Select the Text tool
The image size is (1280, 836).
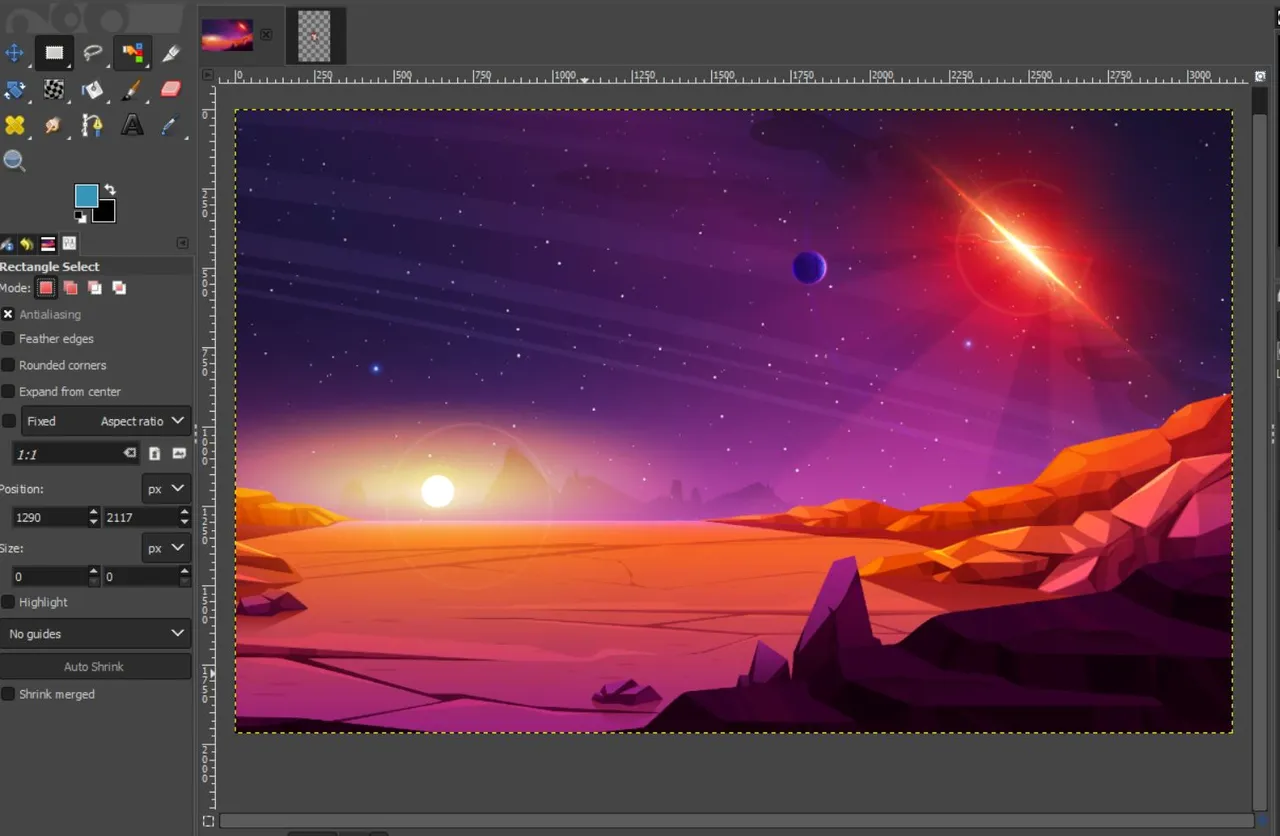(131, 126)
